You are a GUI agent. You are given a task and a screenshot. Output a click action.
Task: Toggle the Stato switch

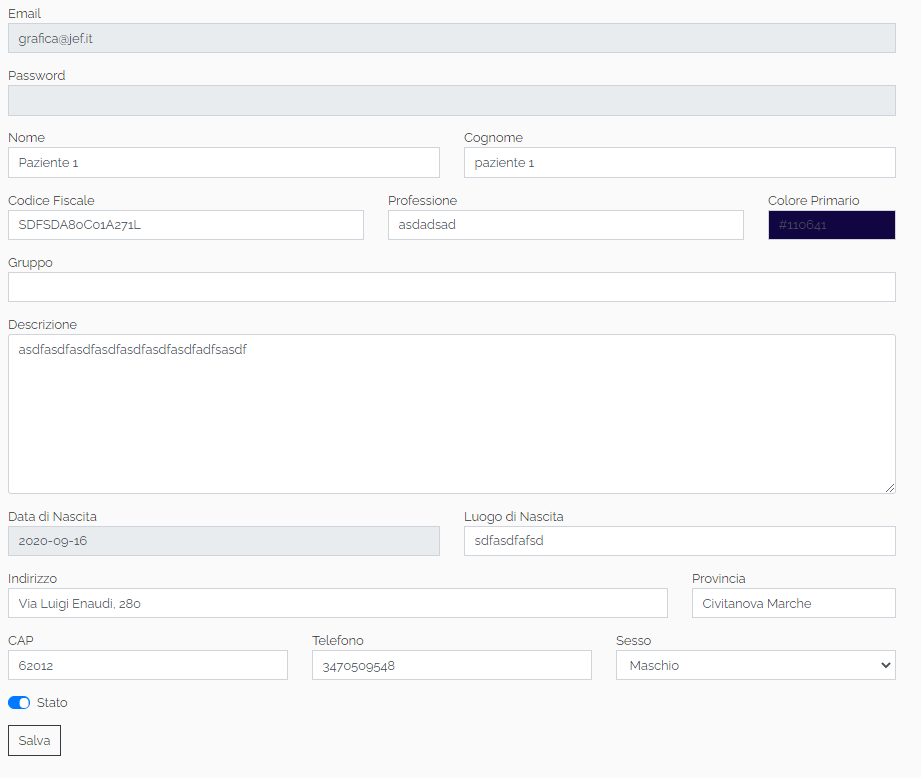pos(19,703)
